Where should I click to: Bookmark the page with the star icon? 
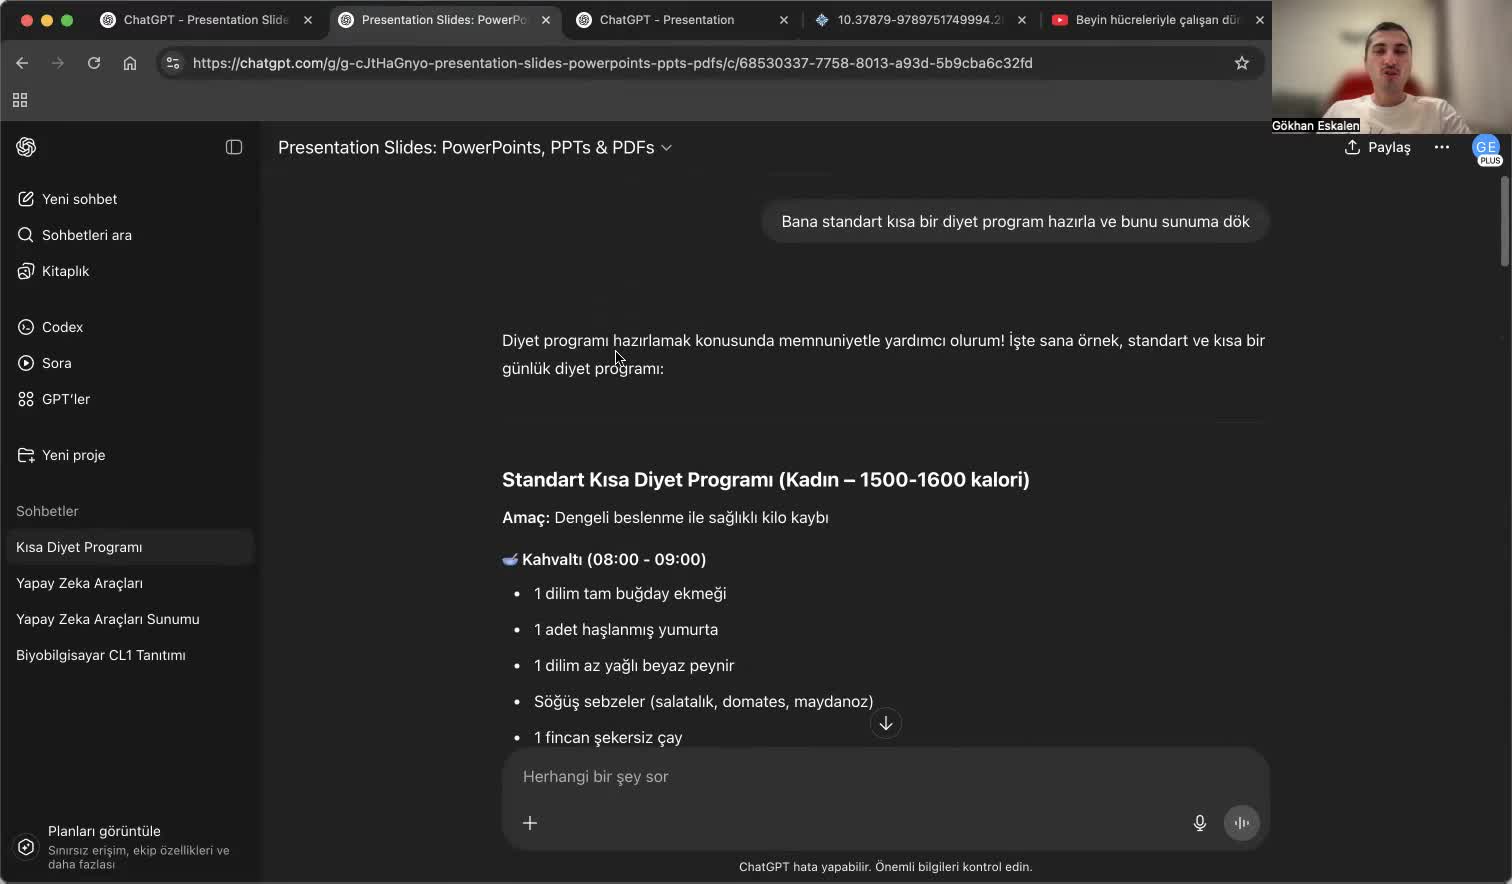[1242, 63]
